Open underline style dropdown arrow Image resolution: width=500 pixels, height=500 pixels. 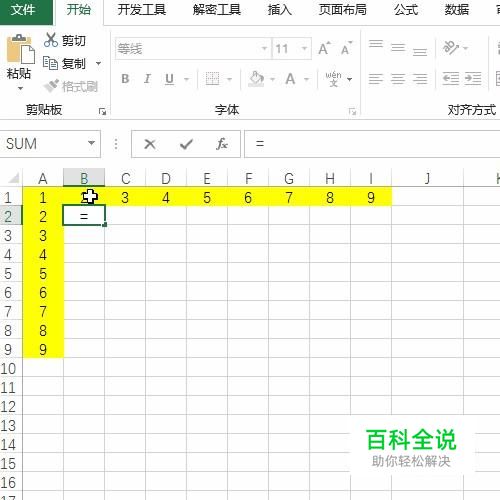[x=187, y=79]
